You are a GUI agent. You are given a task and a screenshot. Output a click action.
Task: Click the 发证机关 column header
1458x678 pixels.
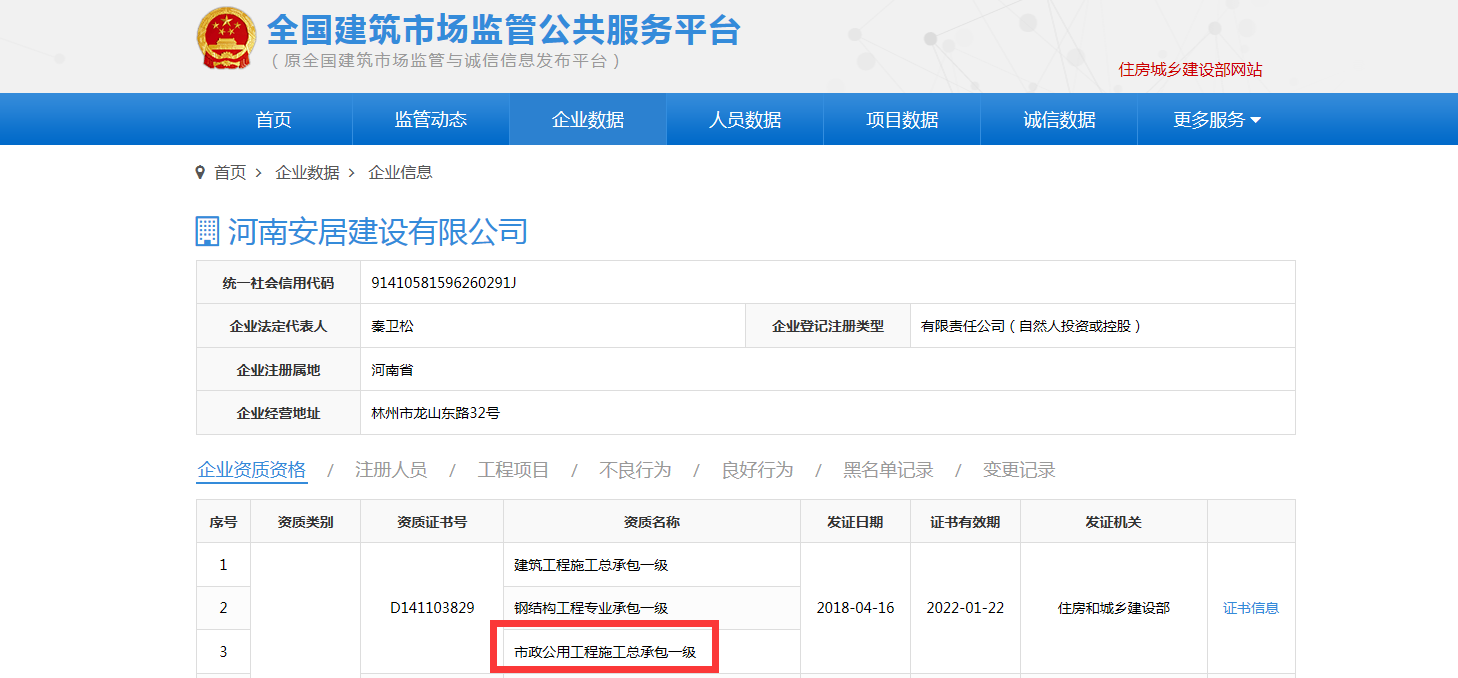(x=1114, y=522)
